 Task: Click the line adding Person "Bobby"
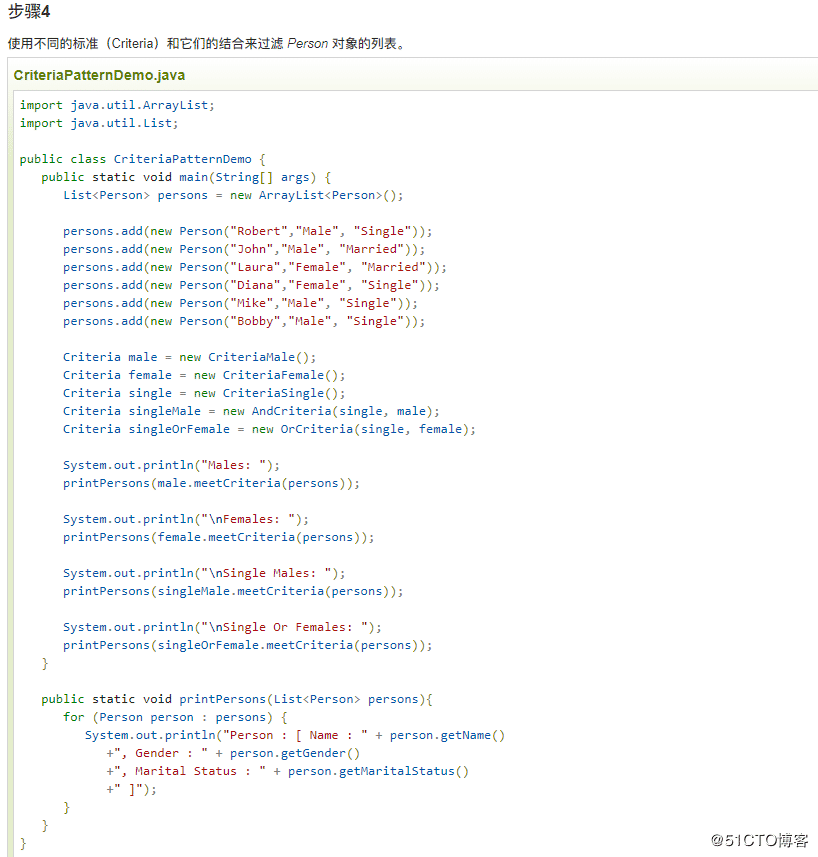pos(244,321)
